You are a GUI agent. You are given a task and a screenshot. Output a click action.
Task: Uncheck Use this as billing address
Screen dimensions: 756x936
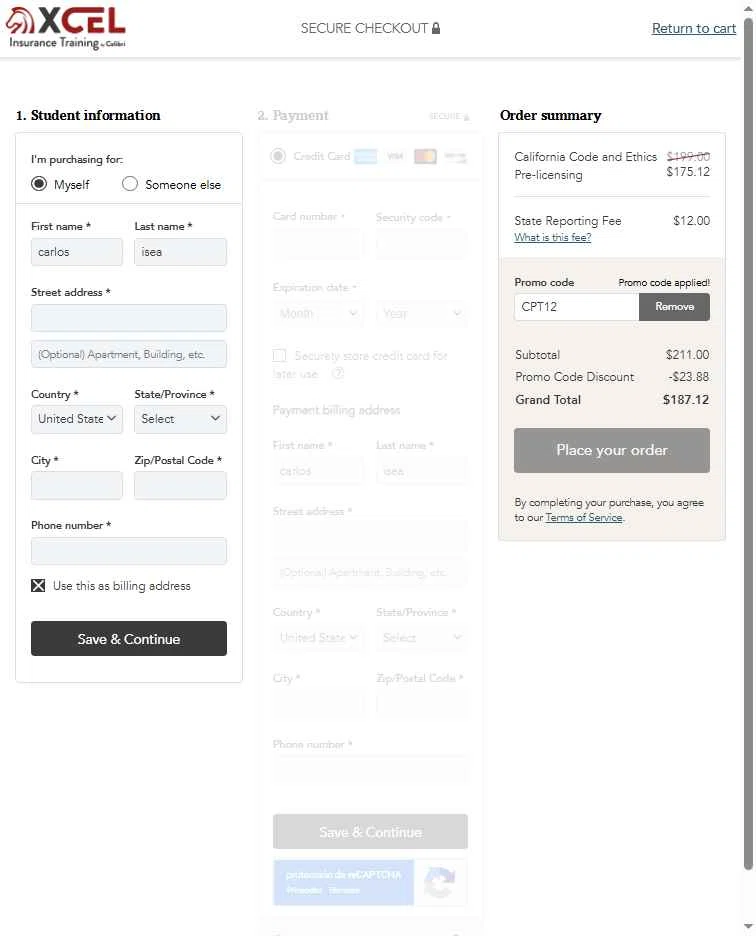(x=38, y=586)
